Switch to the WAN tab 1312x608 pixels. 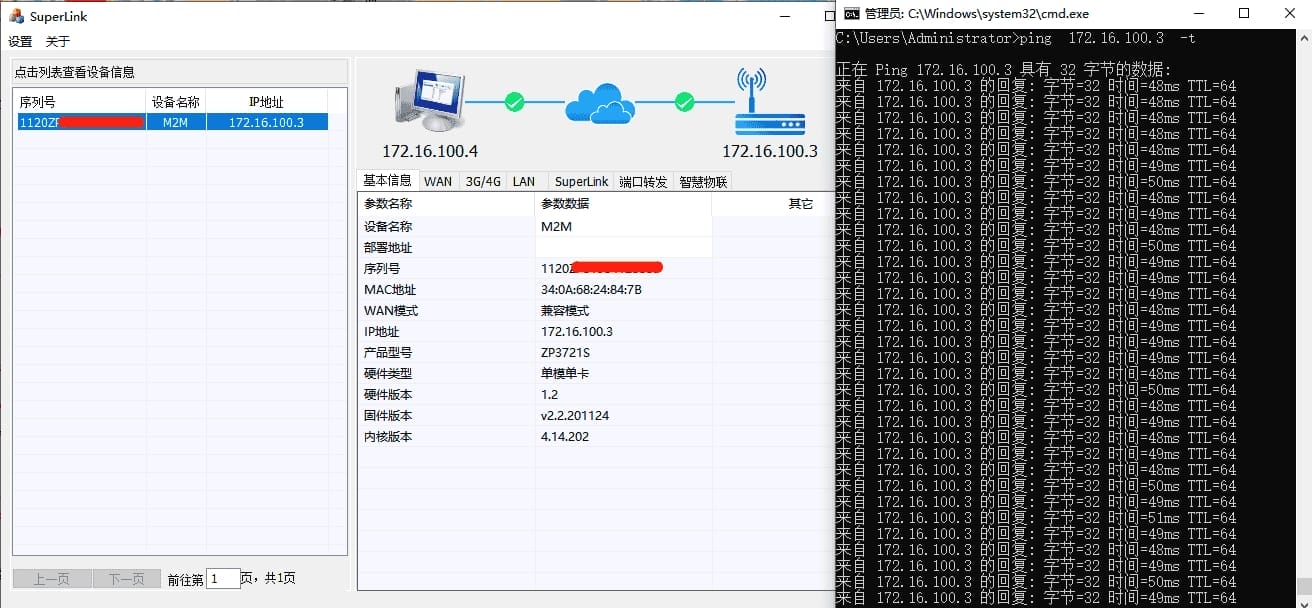coord(437,181)
